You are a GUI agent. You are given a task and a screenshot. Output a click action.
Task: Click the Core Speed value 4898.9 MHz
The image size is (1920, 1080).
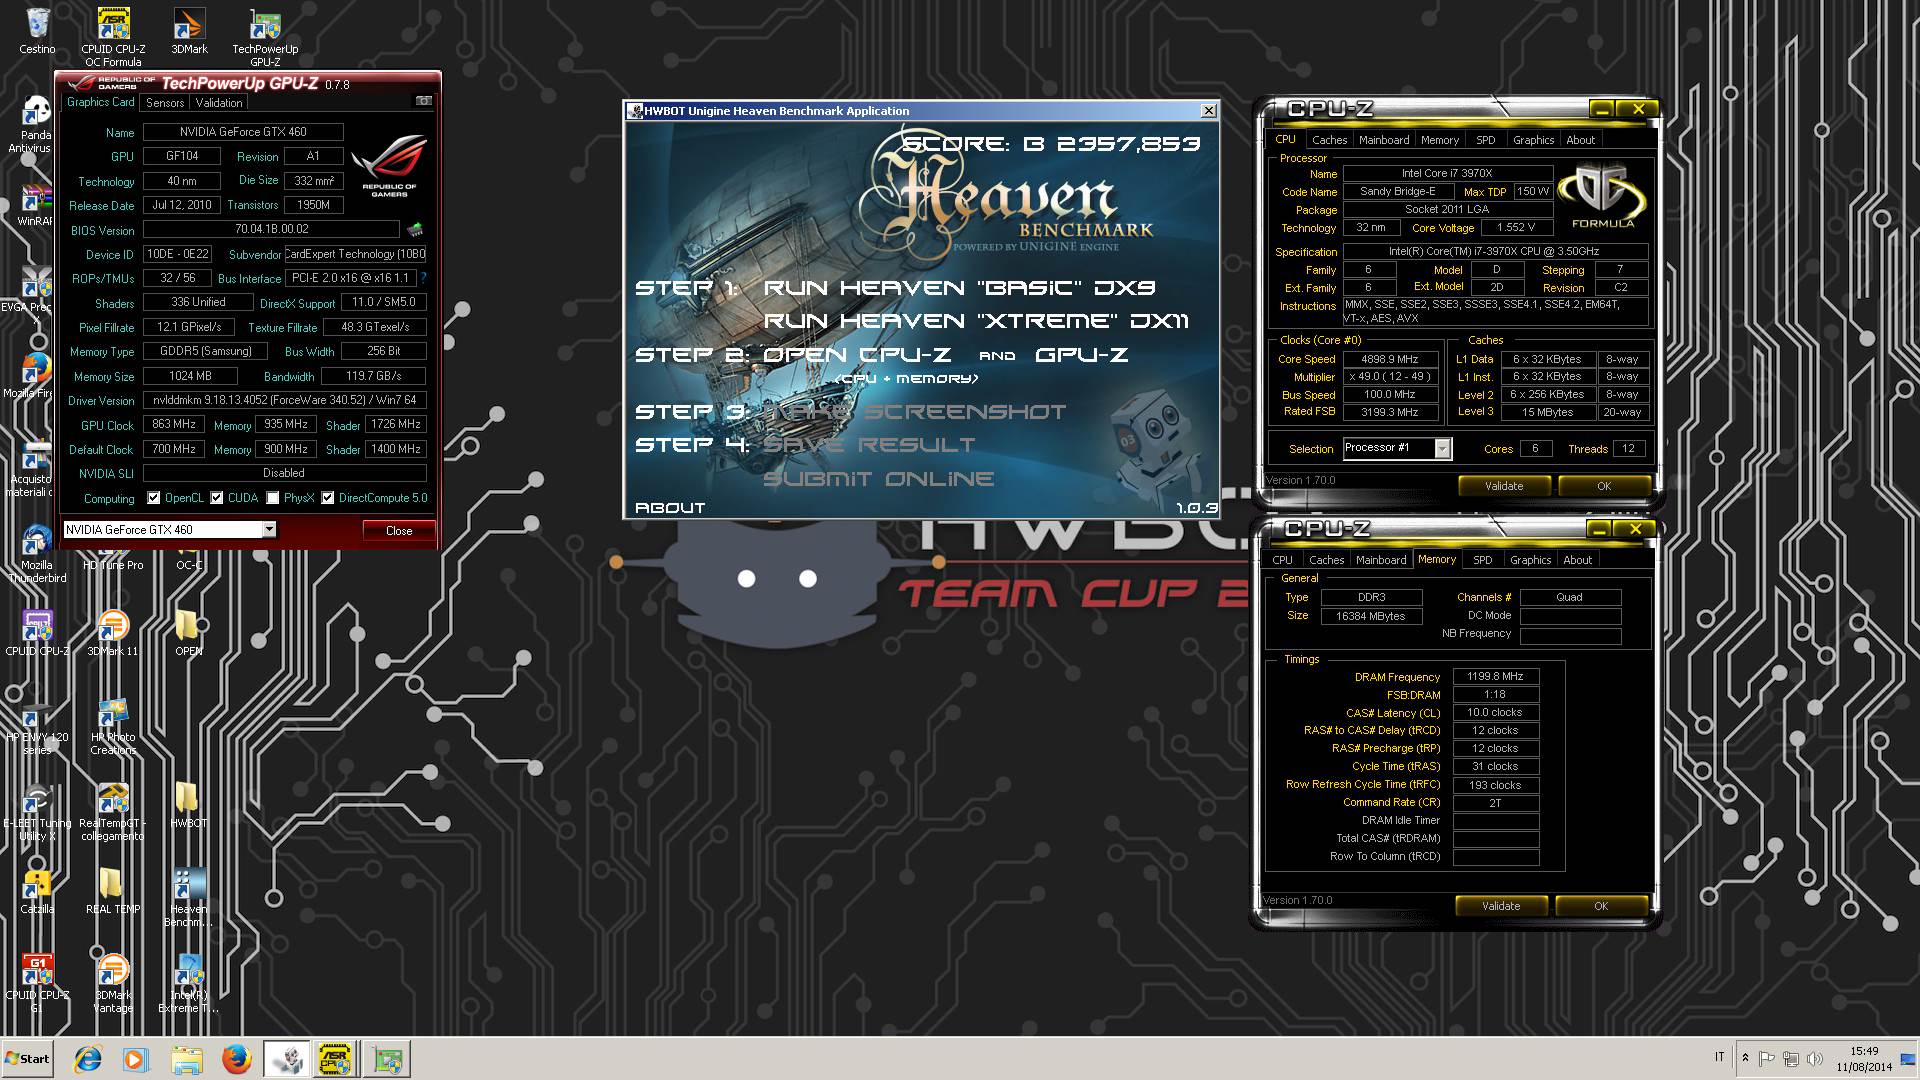coord(1389,359)
